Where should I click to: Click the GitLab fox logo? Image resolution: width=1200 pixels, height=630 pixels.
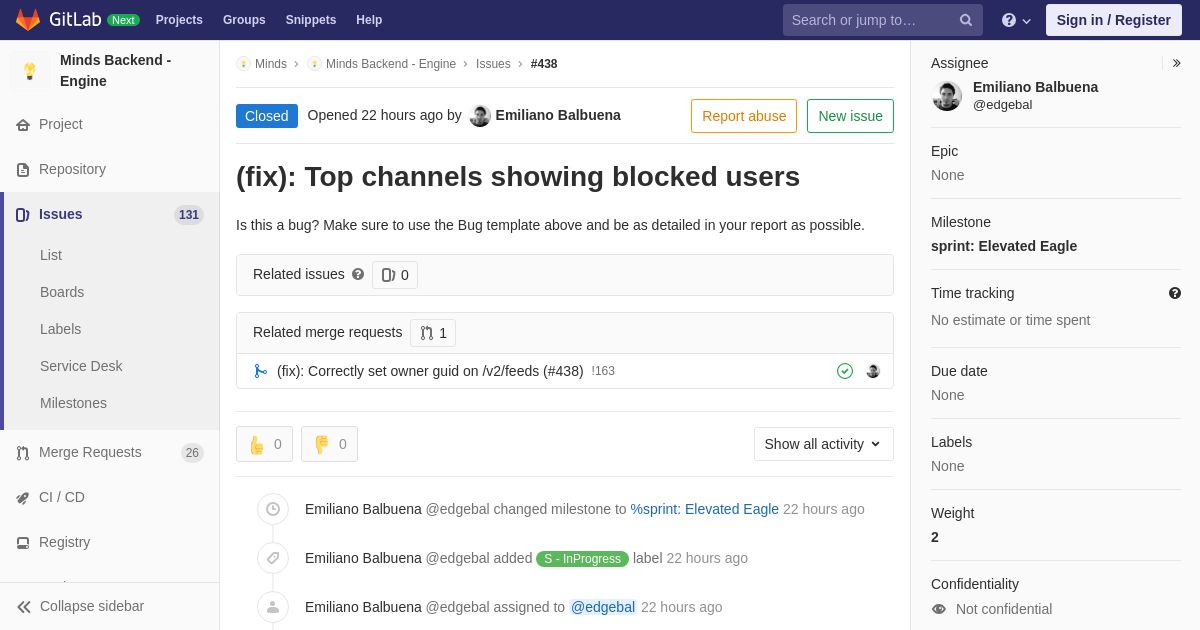point(28,20)
